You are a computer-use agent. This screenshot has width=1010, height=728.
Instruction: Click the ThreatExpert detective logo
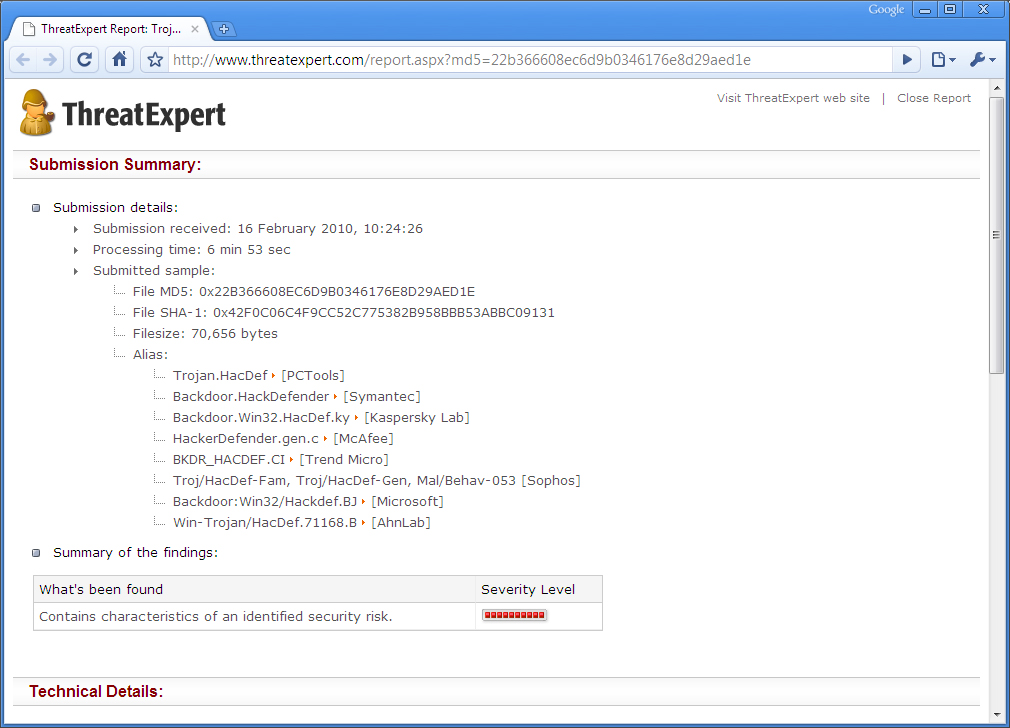(x=37, y=113)
